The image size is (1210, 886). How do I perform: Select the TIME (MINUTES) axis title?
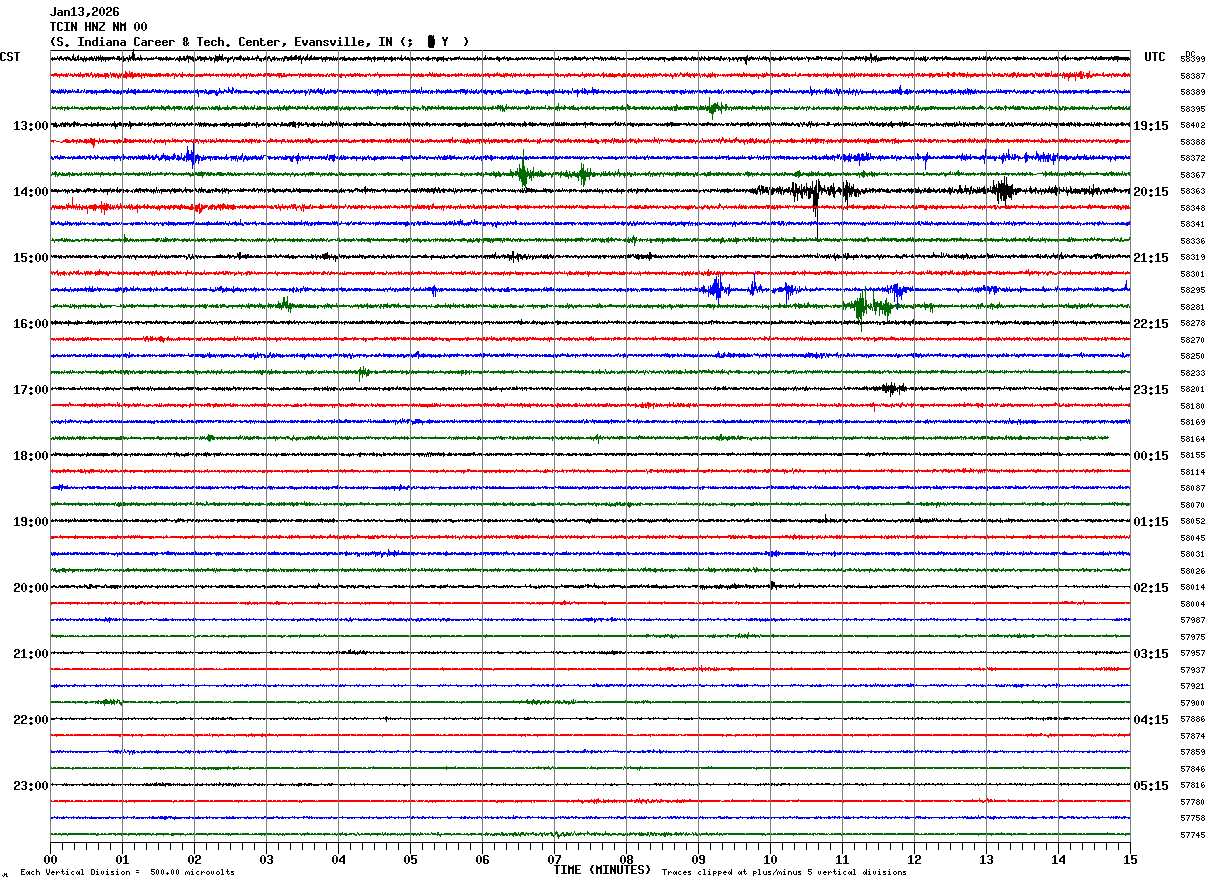(x=602, y=870)
